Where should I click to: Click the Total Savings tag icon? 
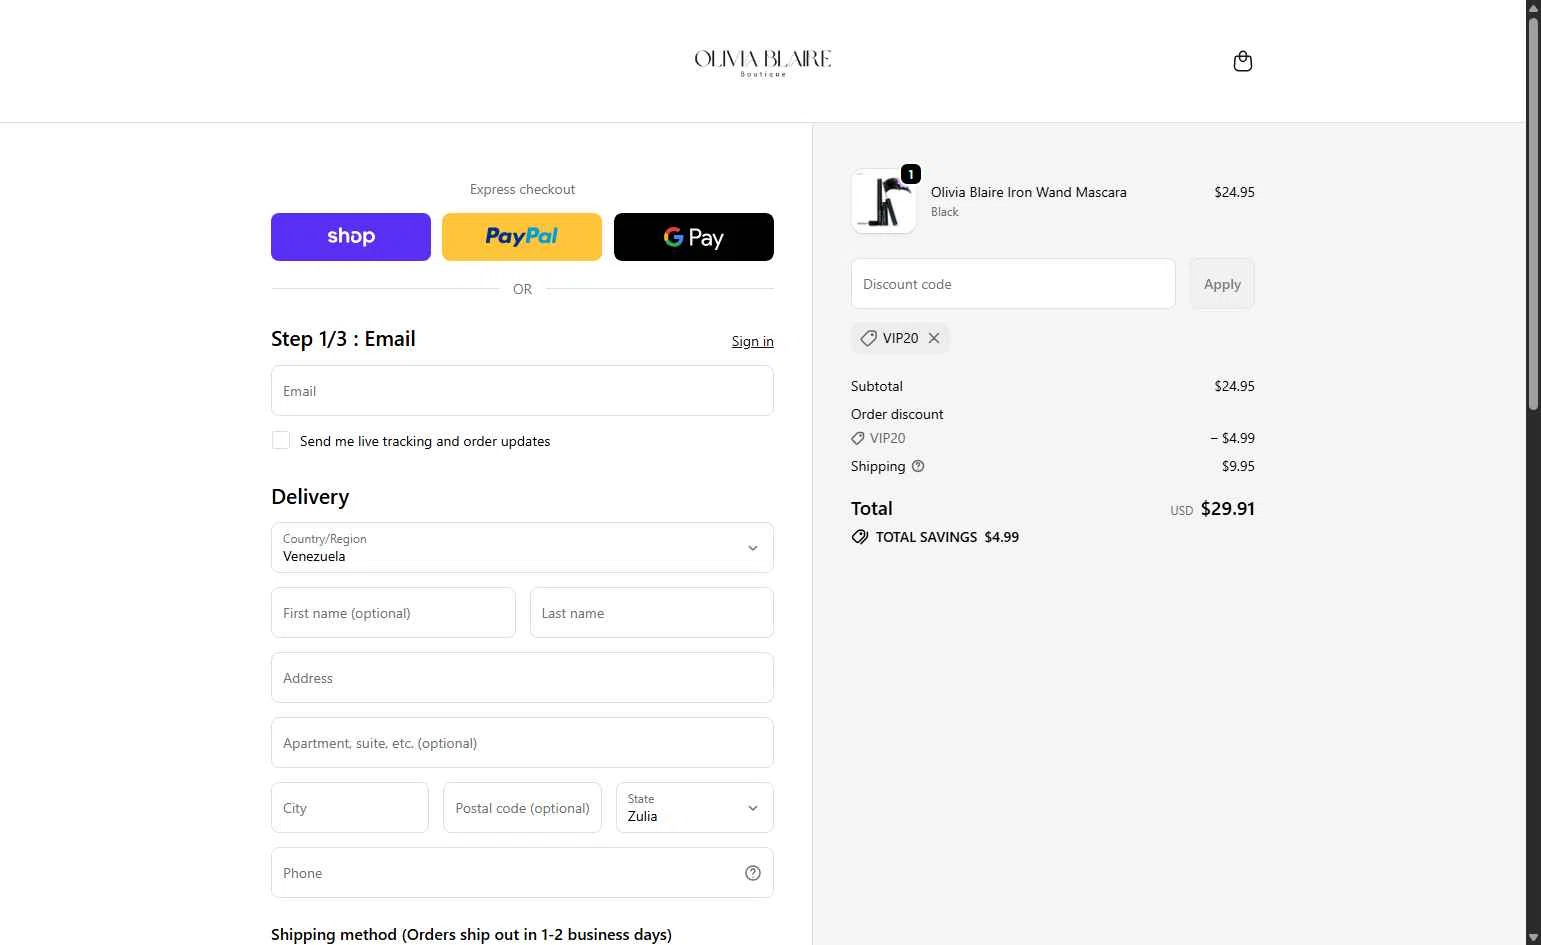point(860,537)
